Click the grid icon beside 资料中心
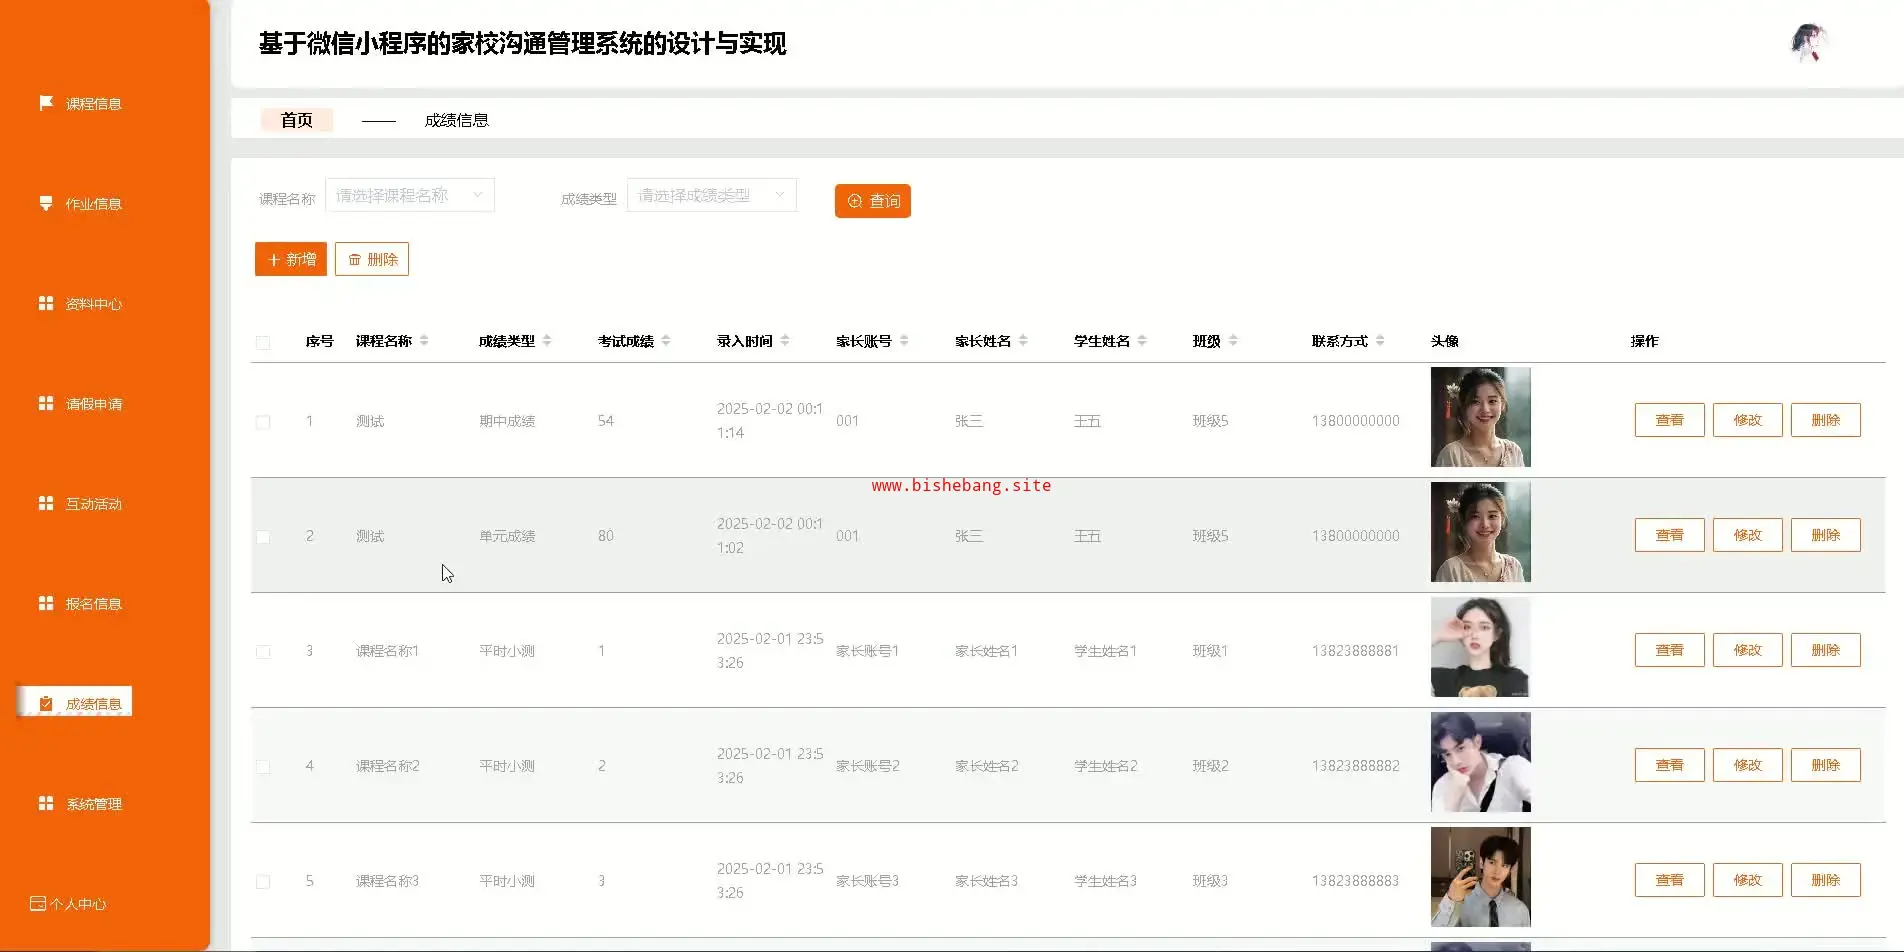1904x952 pixels. point(46,303)
